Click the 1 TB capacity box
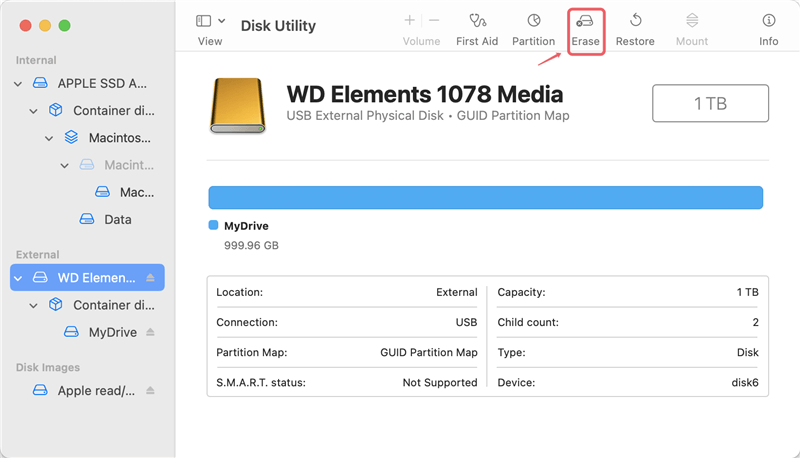 tap(710, 103)
